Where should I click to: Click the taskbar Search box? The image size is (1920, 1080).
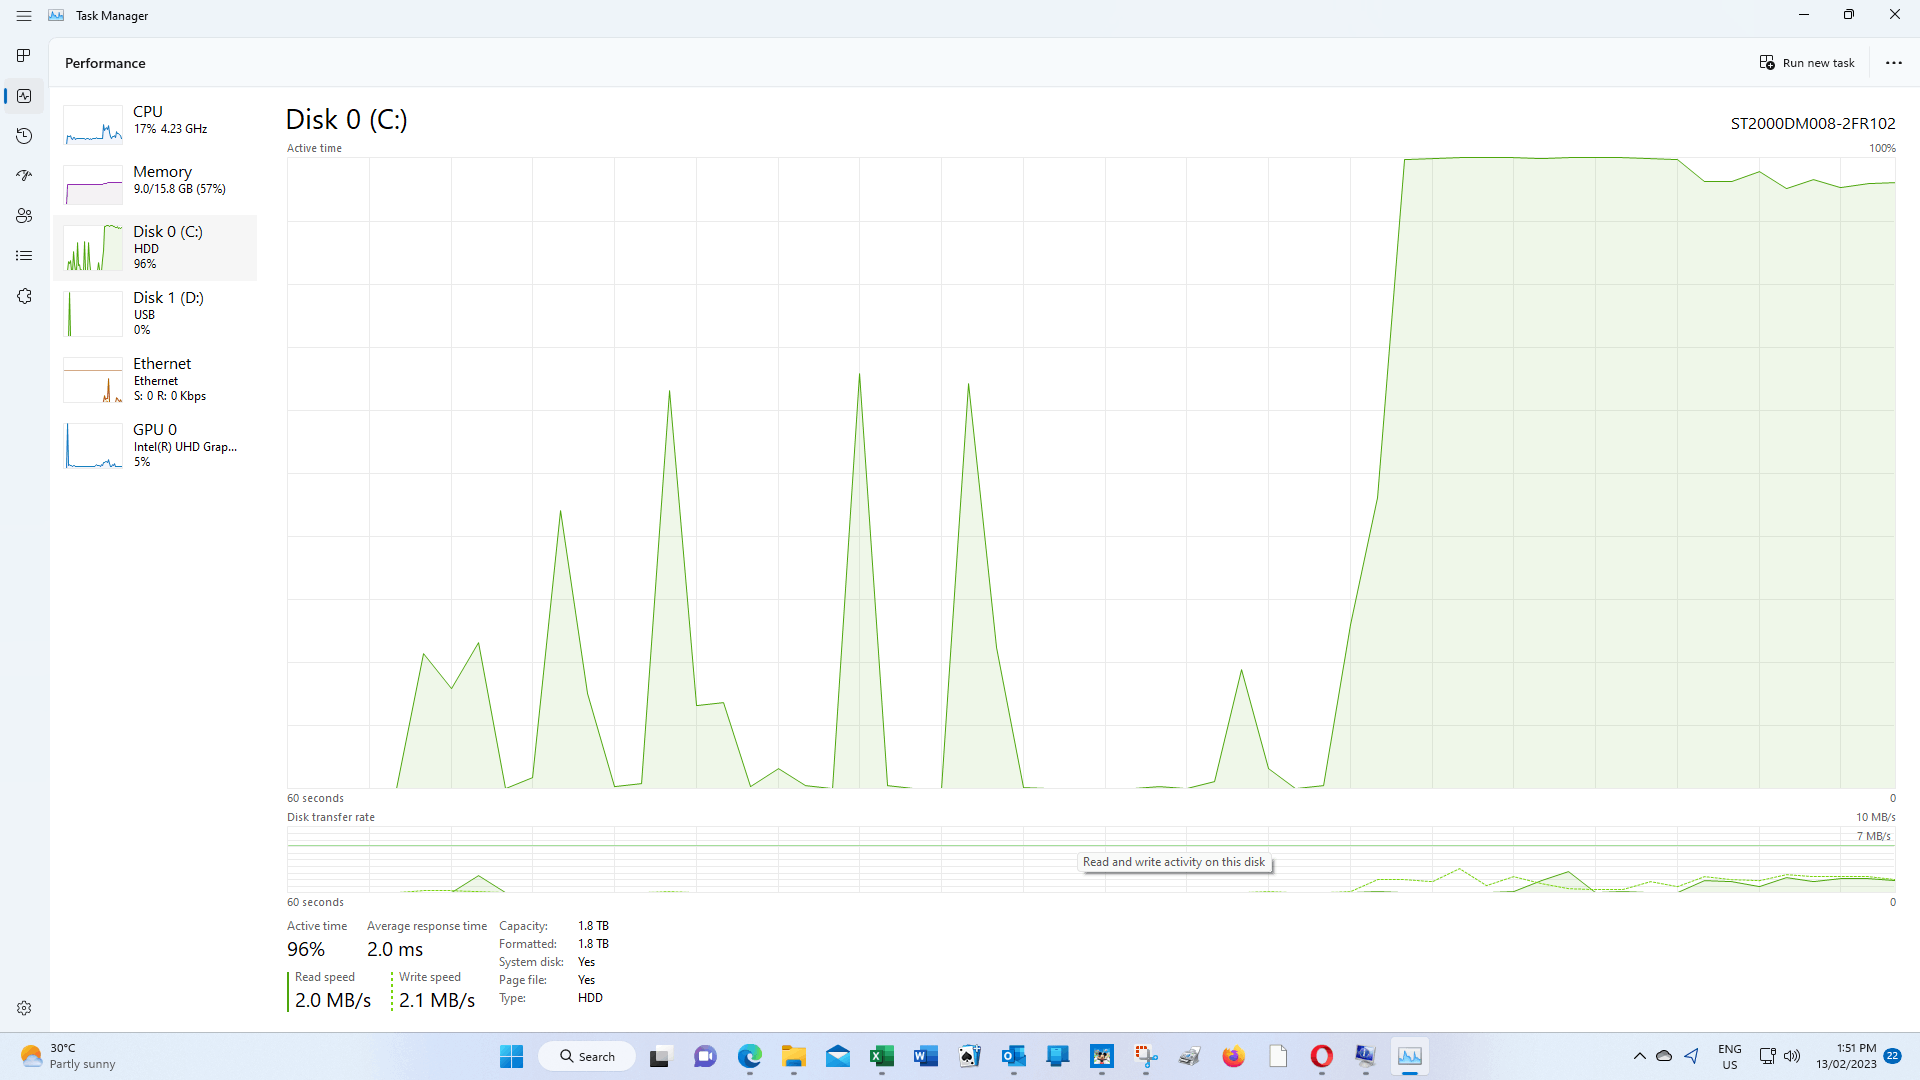point(587,1056)
